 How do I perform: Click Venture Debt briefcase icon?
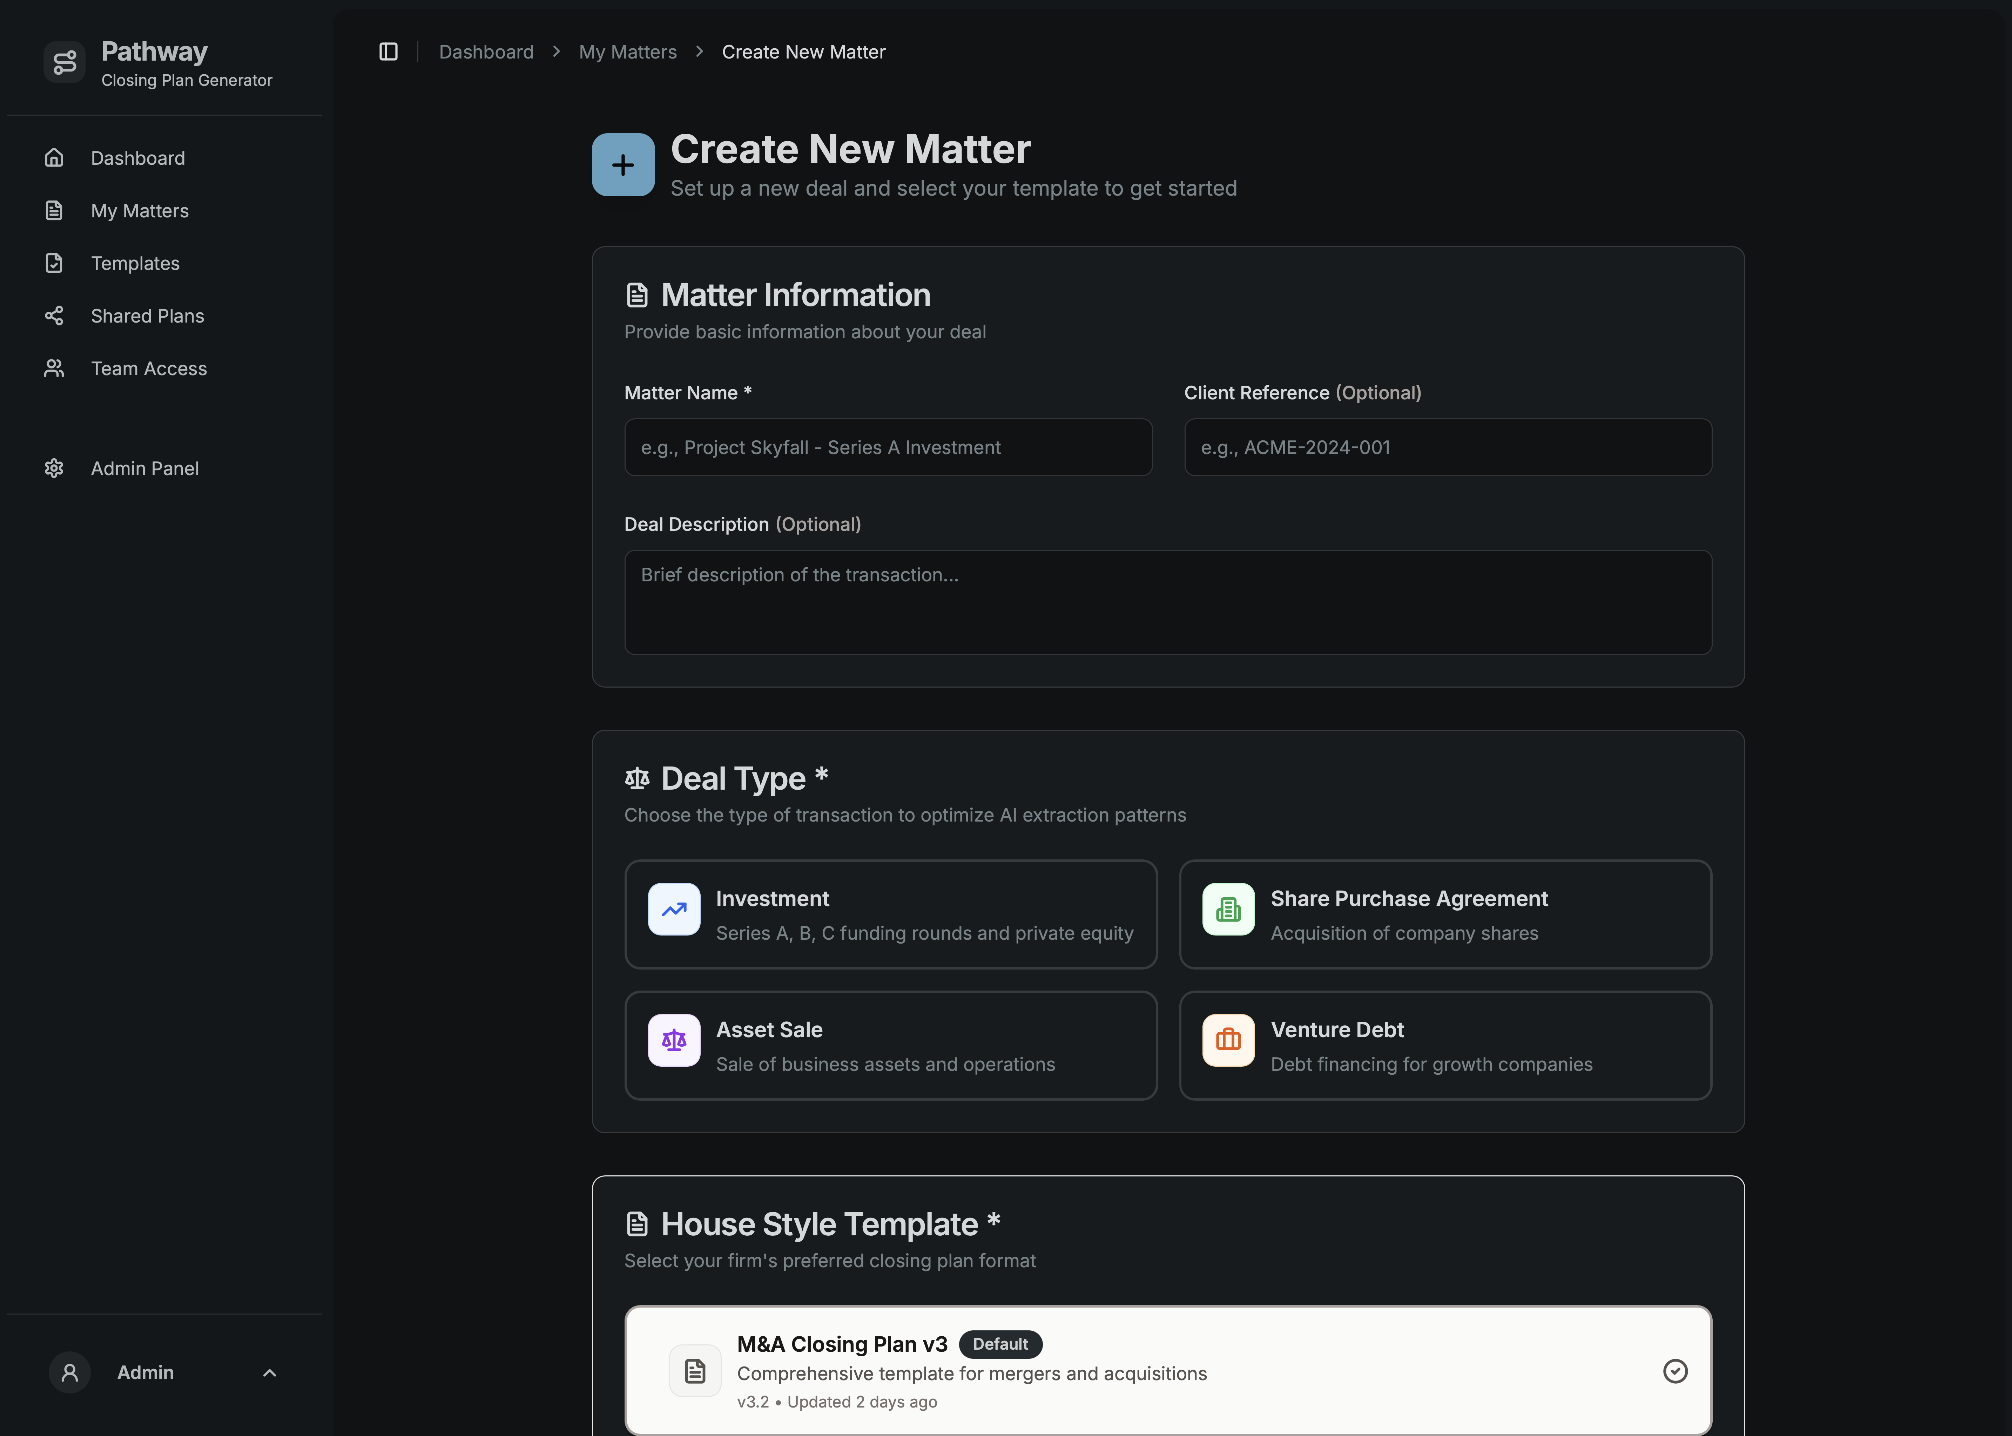click(x=1228, y=1041)
